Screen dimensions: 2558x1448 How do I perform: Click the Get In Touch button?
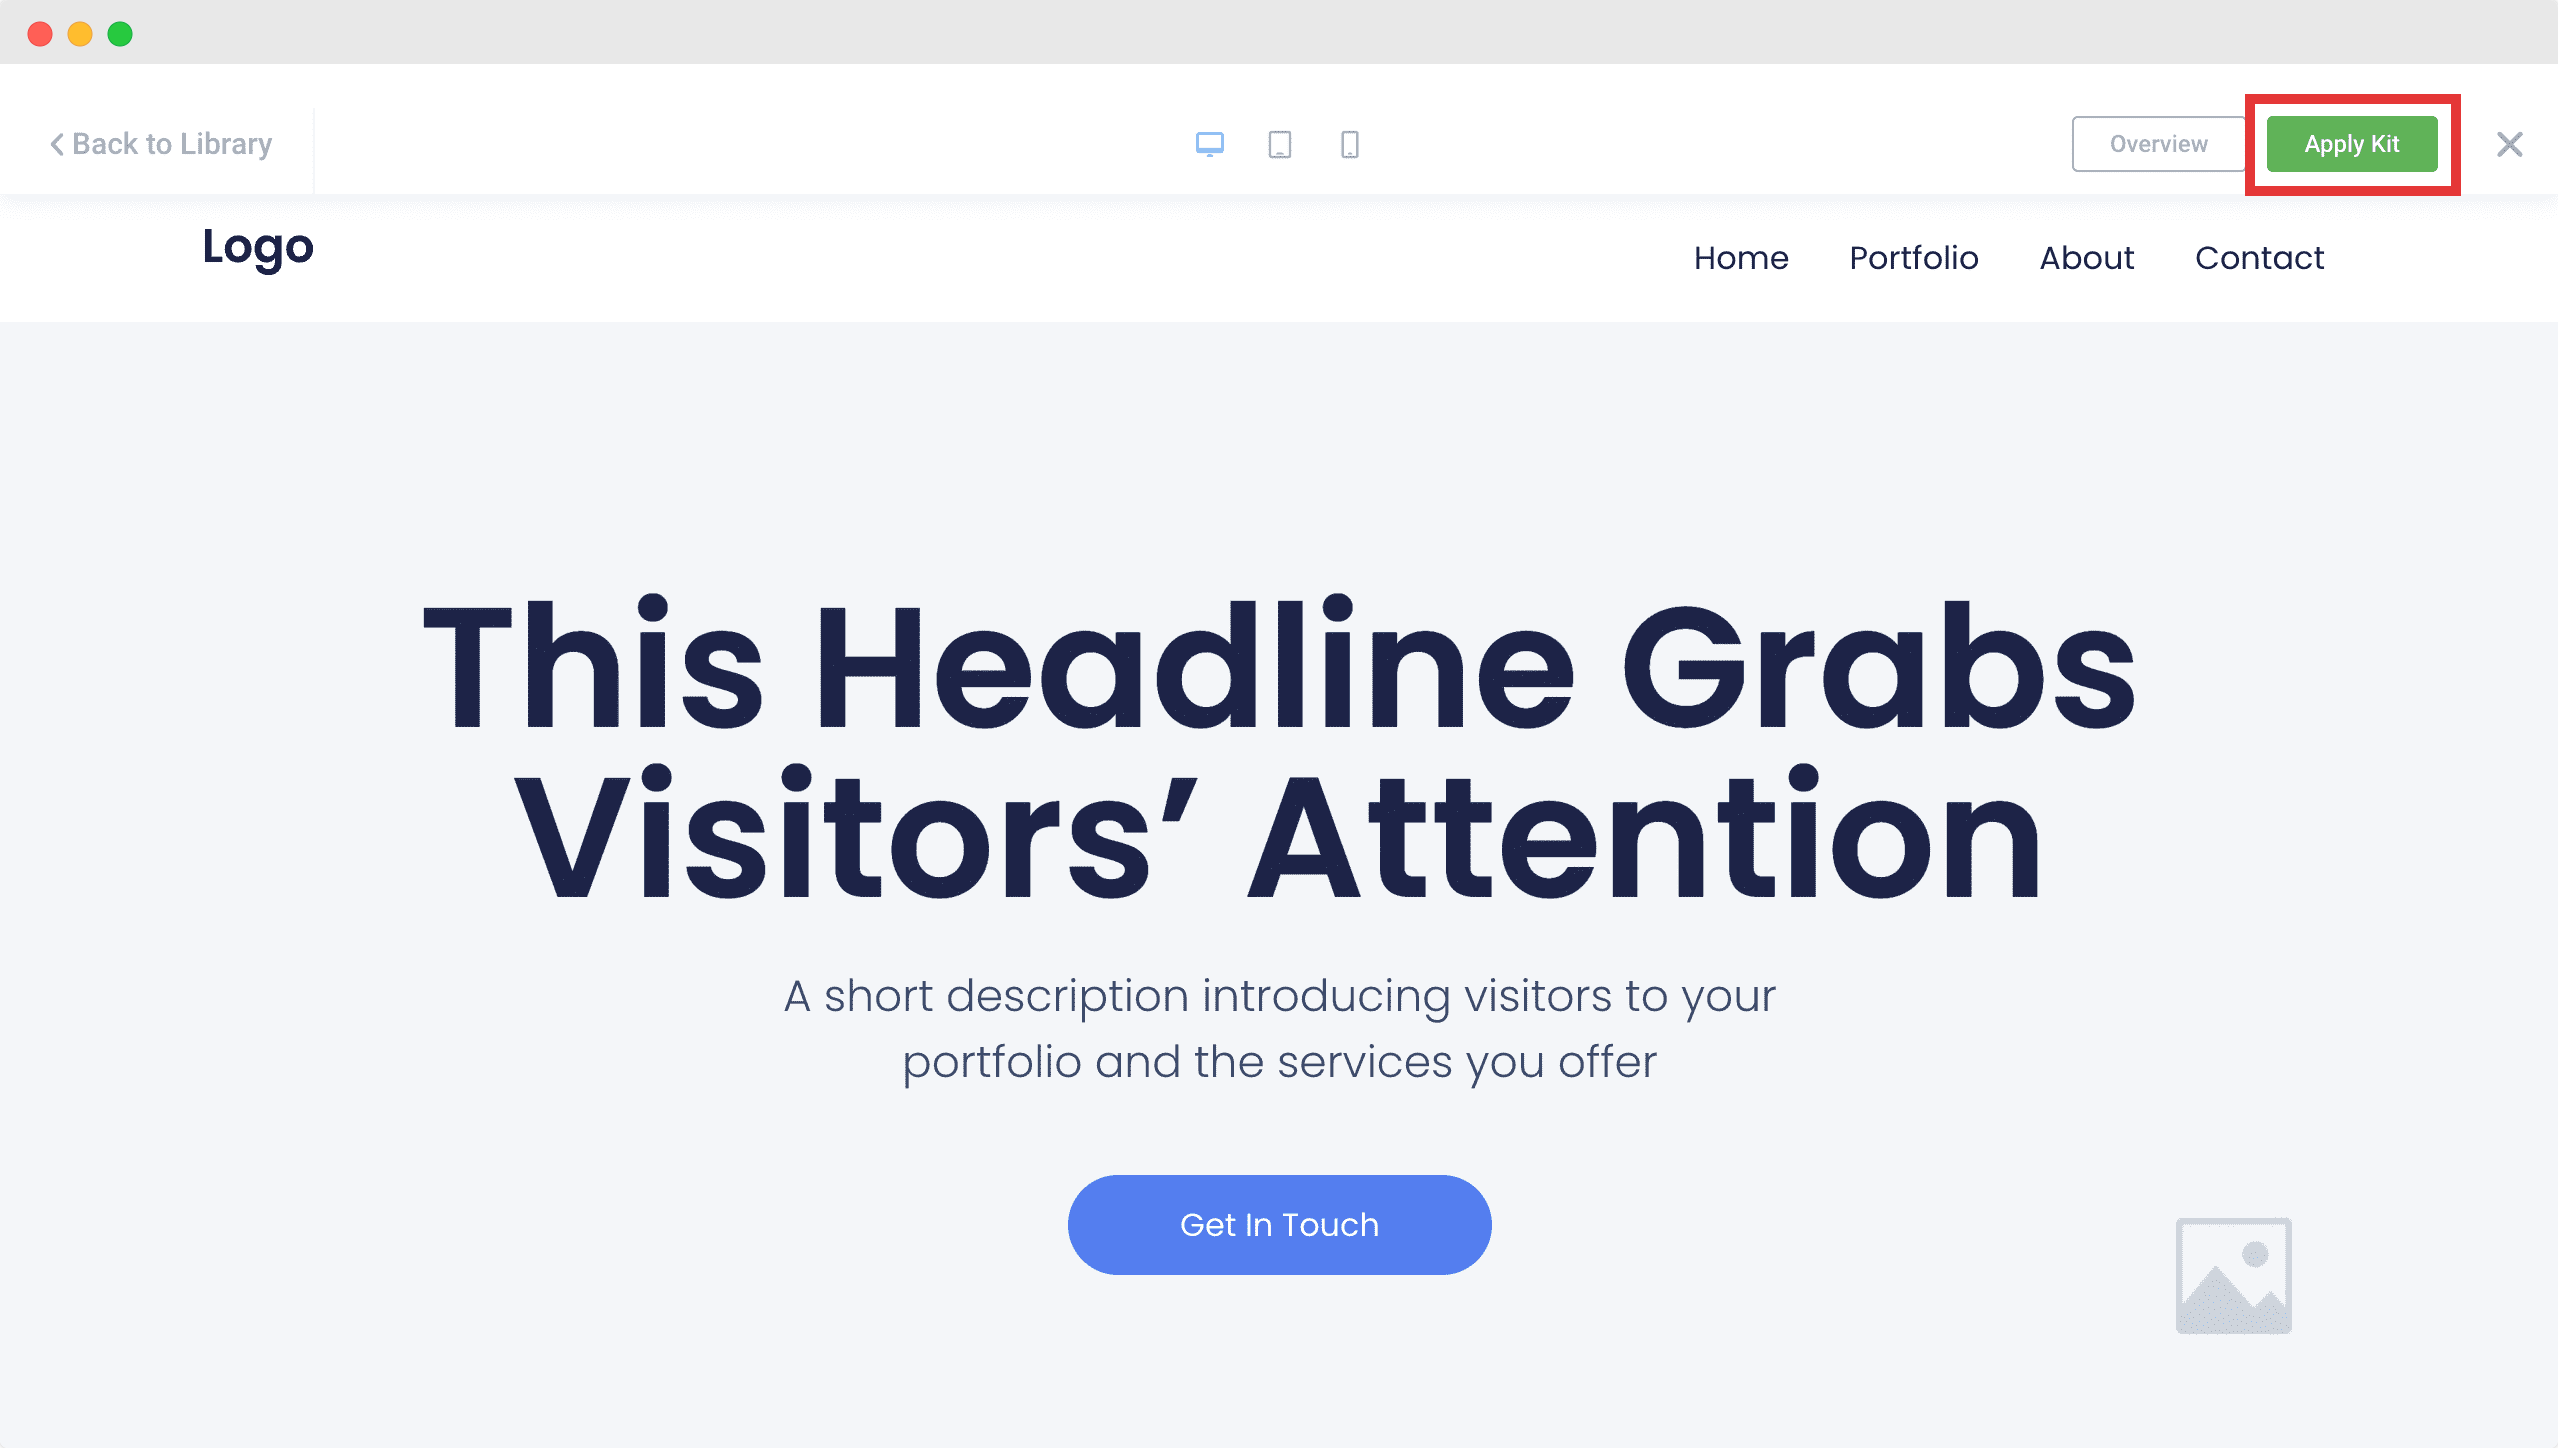pyautogui.click(x=1279, y=1225)
